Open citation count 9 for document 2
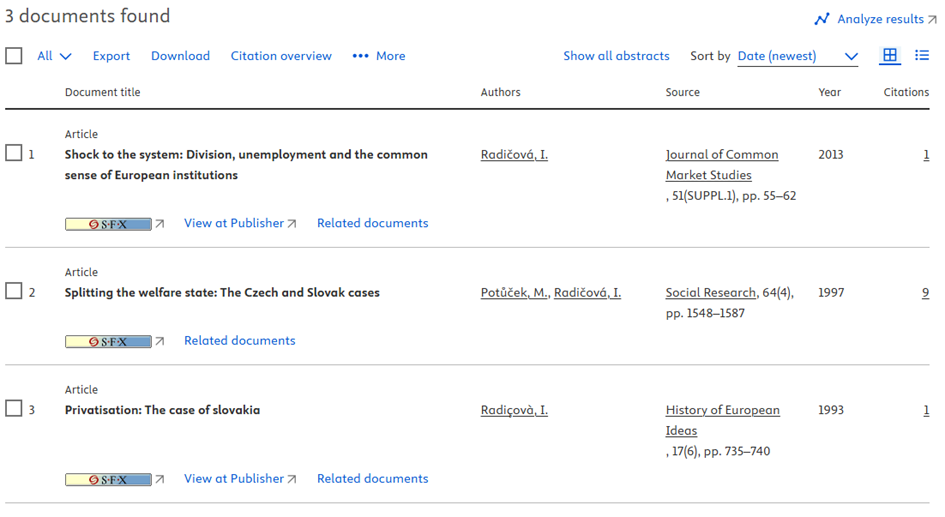The height and width of the screenshot is (517, 945). pyautogui.click(x=925, y=293)
